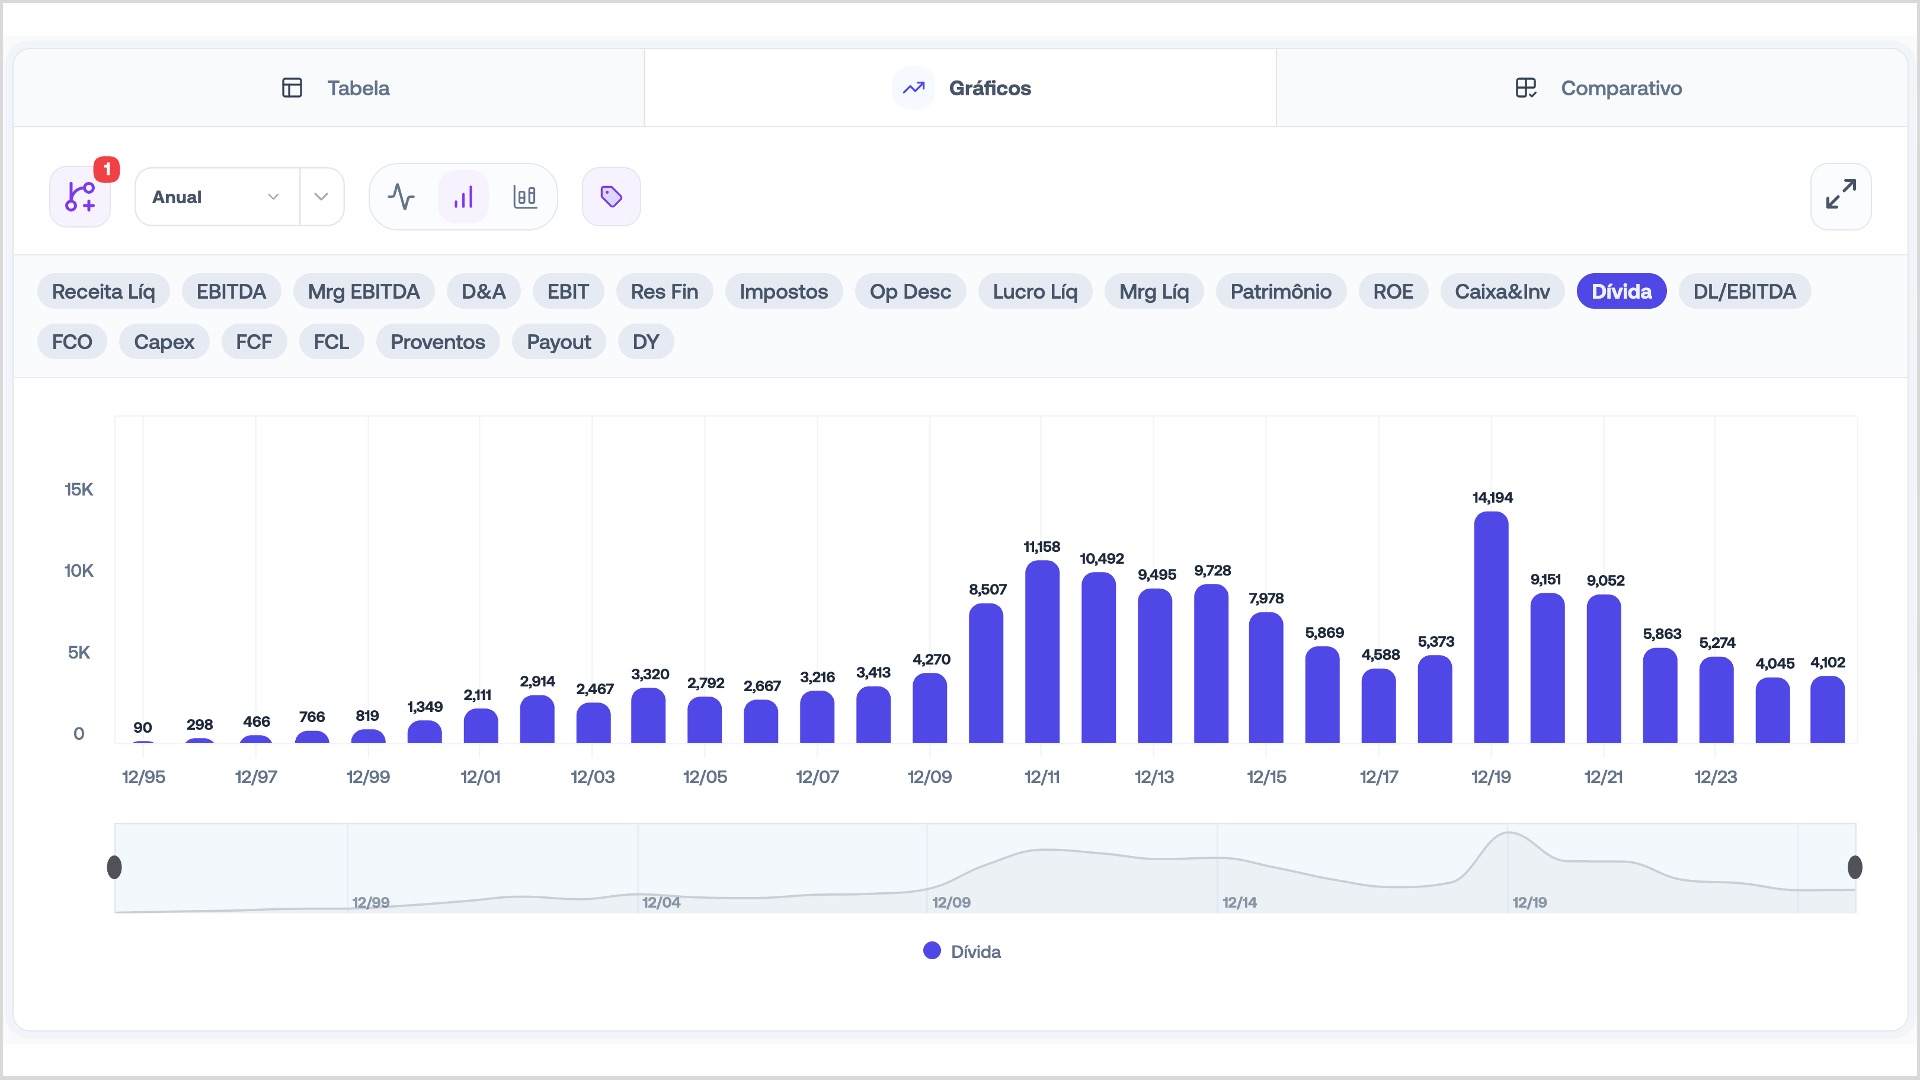Viewport: 1920px width, 1080px height.
Task: Click the Receita Líq button
Action: pyautogui.click(x=103, y=292)
